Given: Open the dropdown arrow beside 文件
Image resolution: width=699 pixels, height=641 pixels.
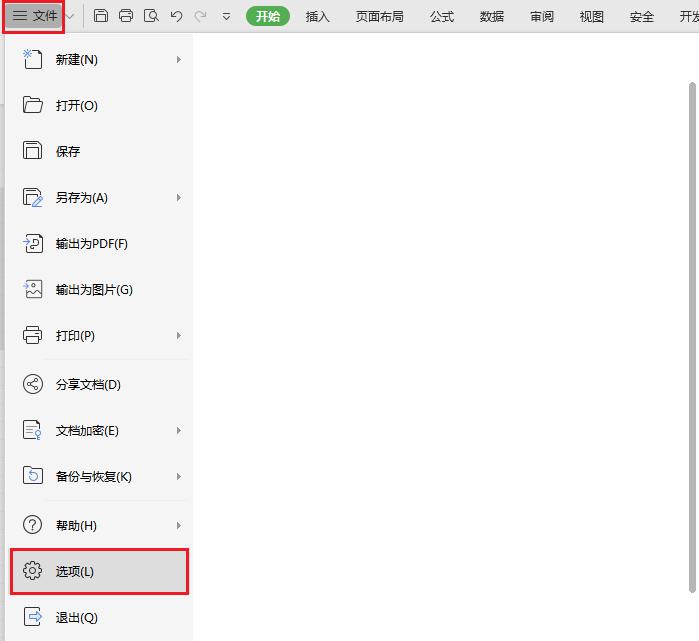Looking at the screenshot, I should pyautogui.click(x=70, y=16).
